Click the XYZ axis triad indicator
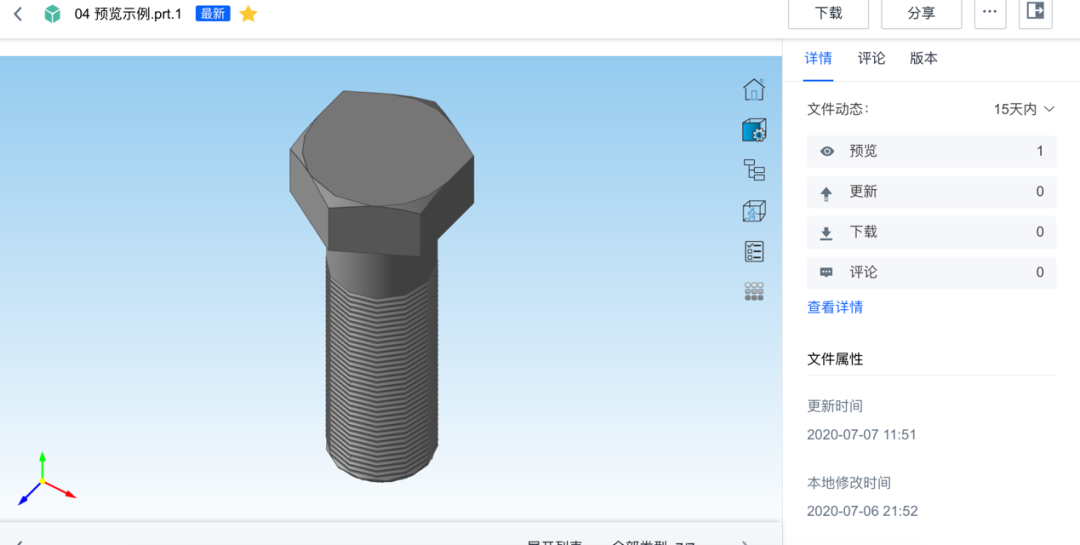 coord(45,479)
